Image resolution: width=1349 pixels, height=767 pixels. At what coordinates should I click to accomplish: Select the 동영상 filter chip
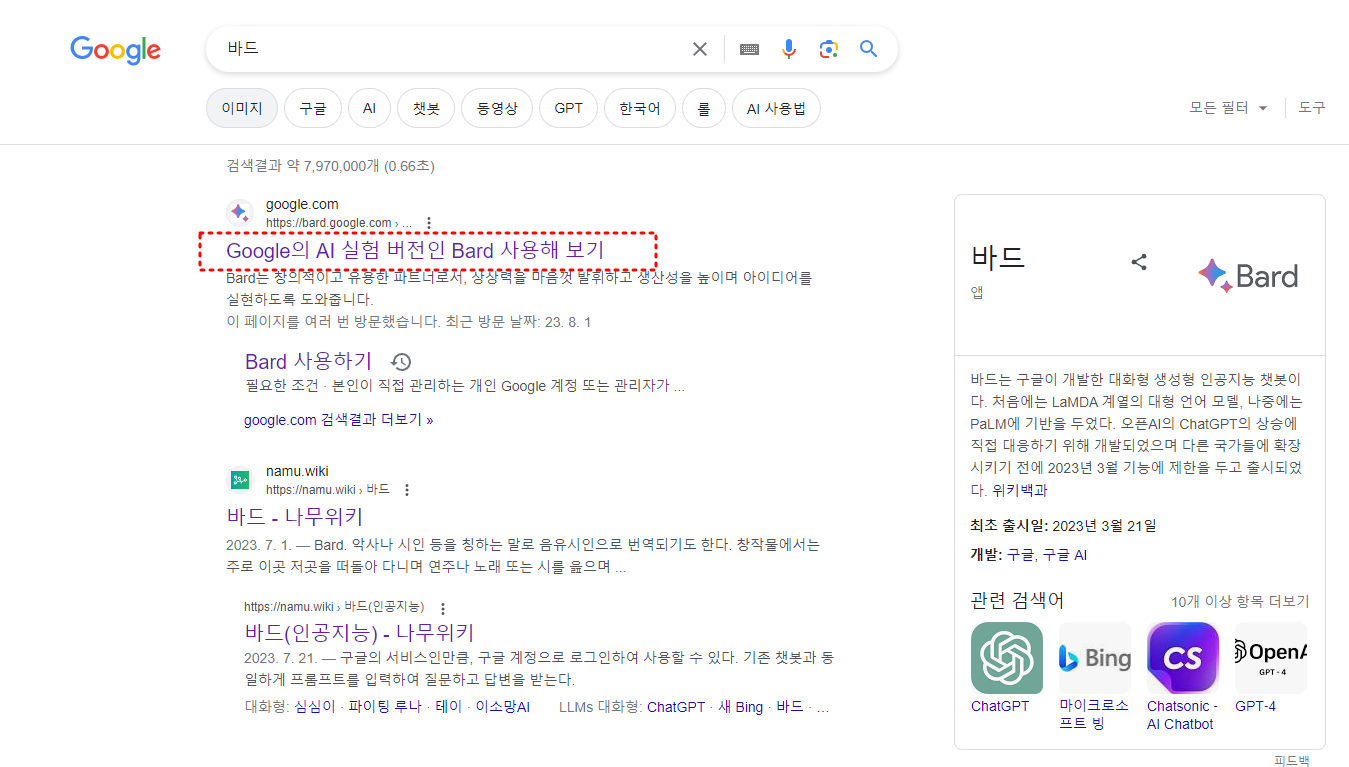tap(497, 108)
